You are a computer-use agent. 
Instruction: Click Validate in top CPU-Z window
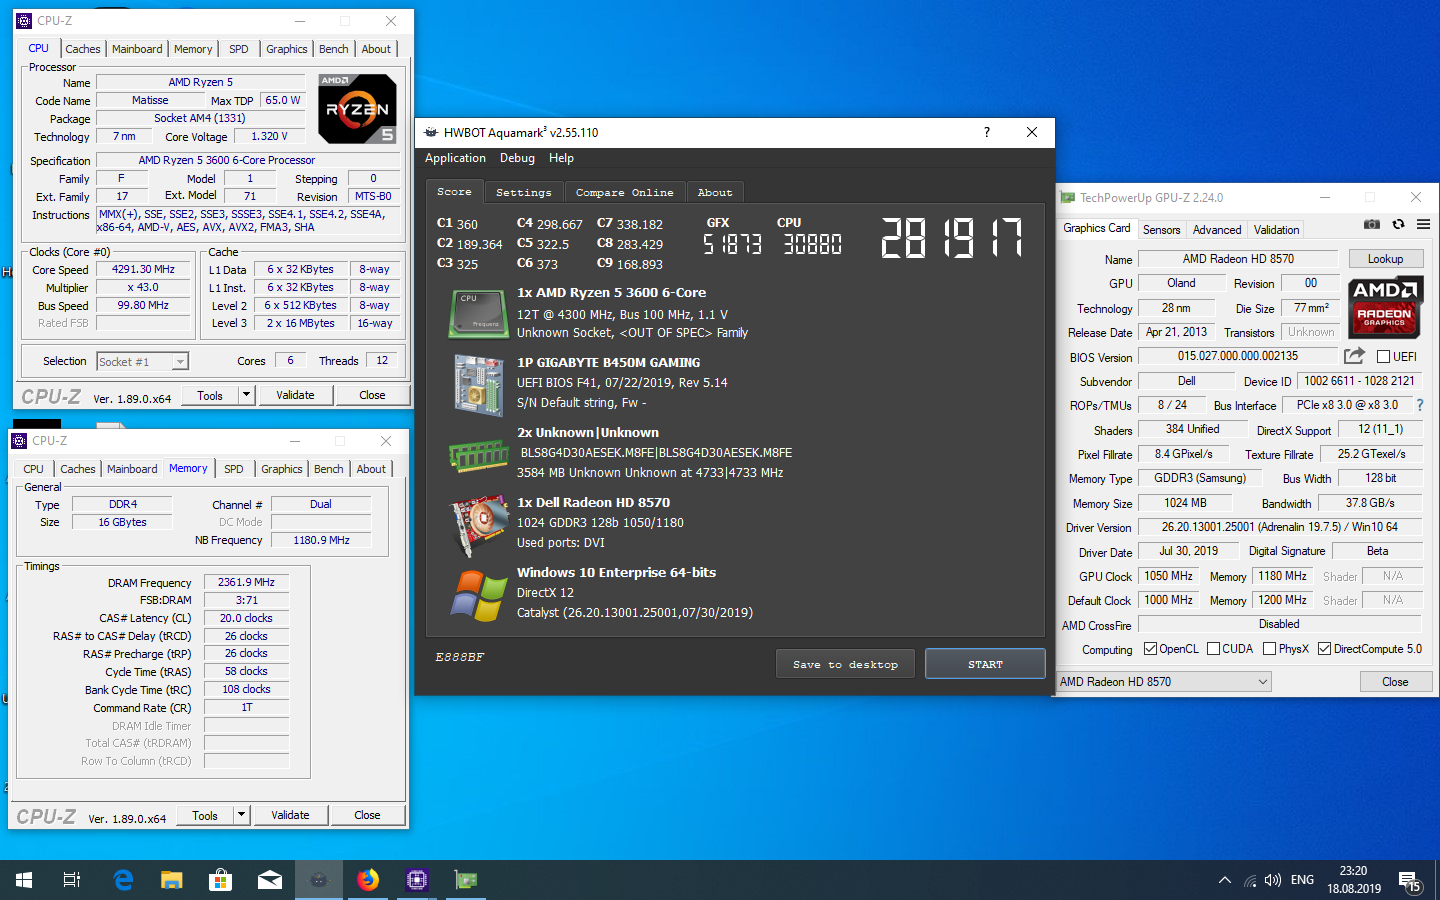pyautogui.click(x=295, y=395)
